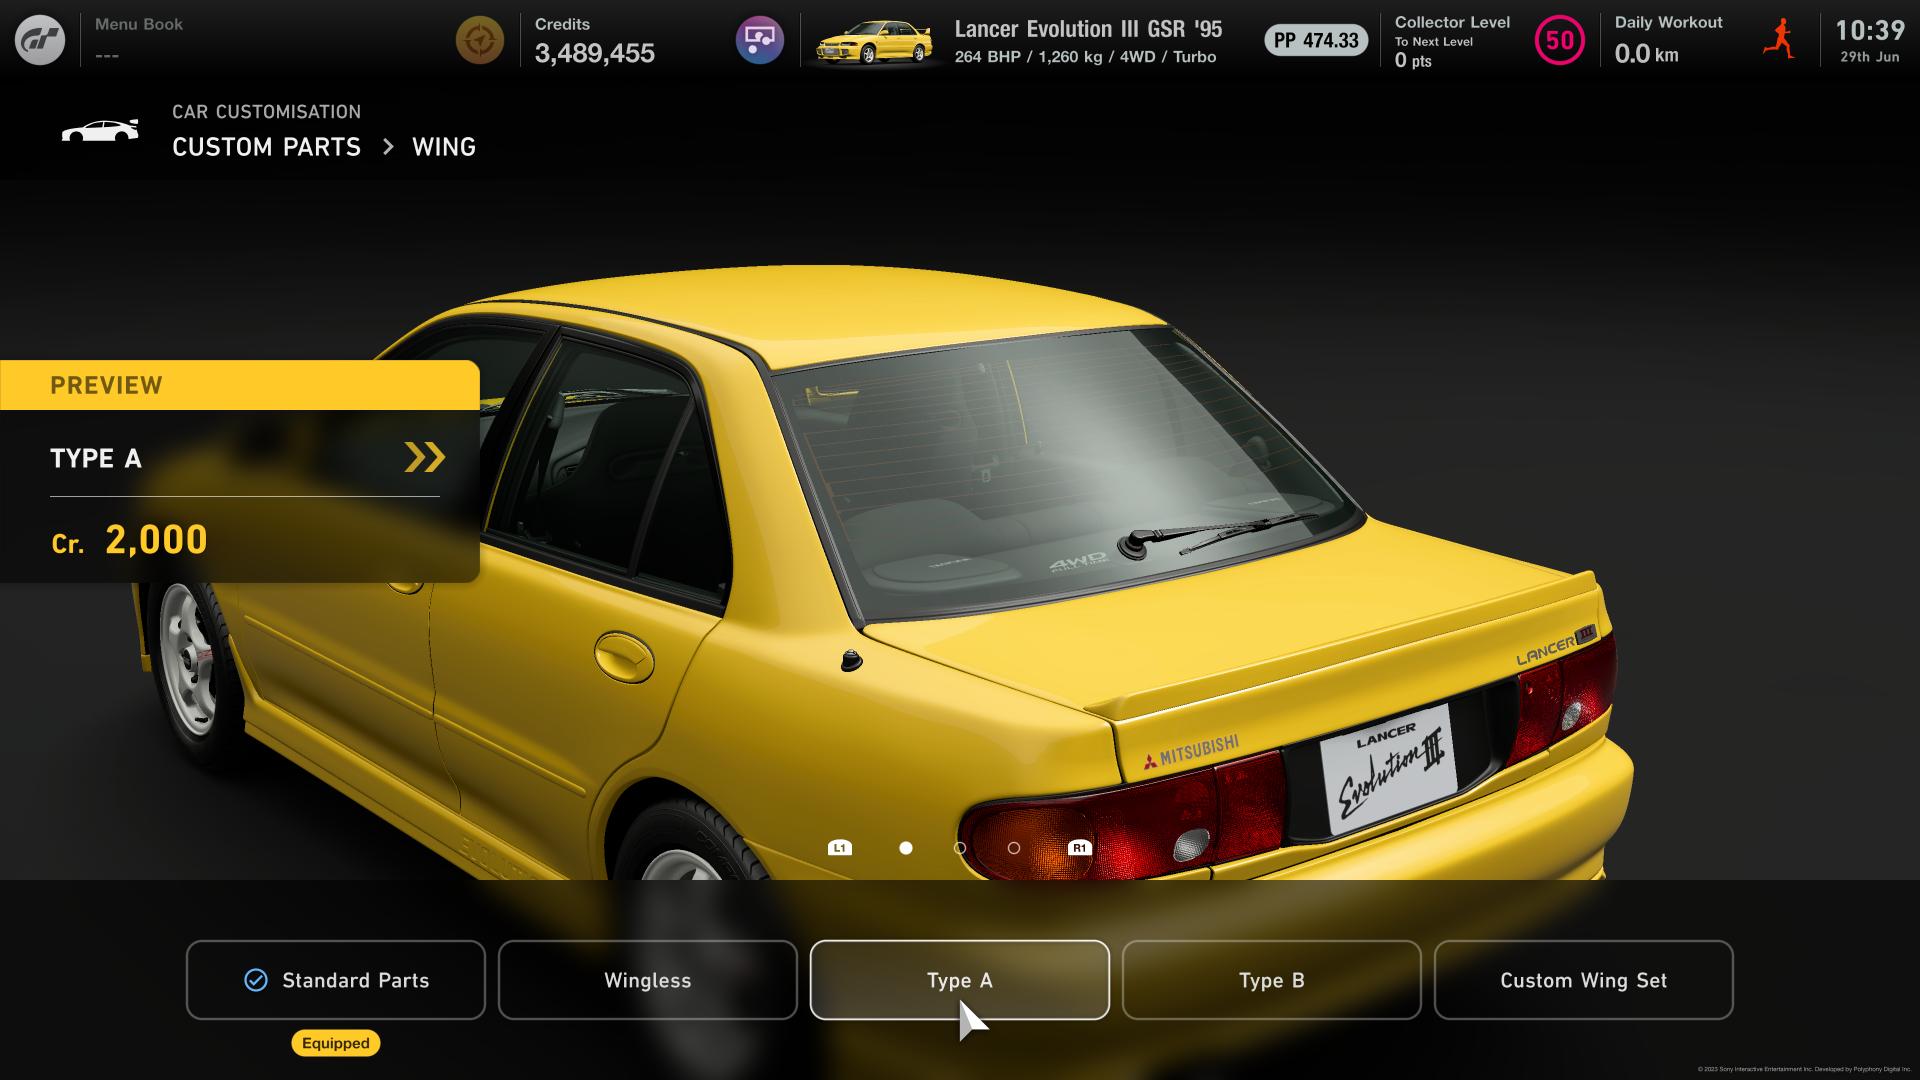Click the Menu Book compass icon
The width and height of the screenshot is (1920, 1080).
(480, 40)
